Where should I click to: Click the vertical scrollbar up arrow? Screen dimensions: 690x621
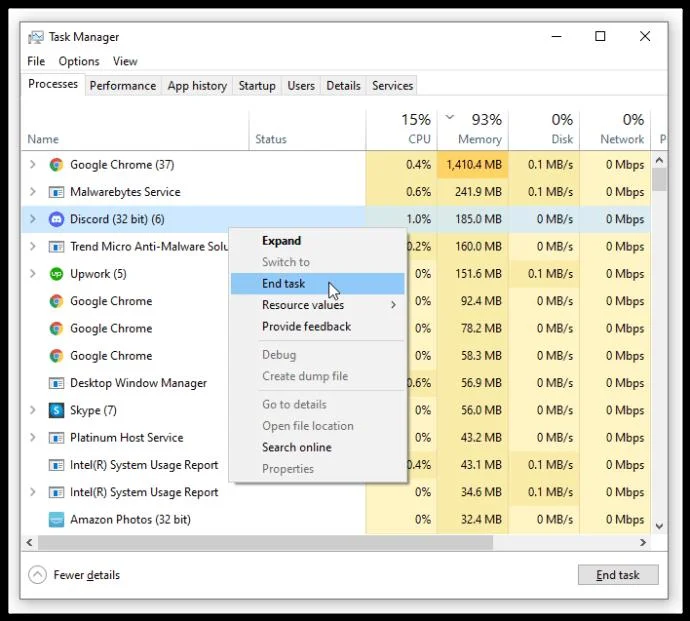click(659, 161)
